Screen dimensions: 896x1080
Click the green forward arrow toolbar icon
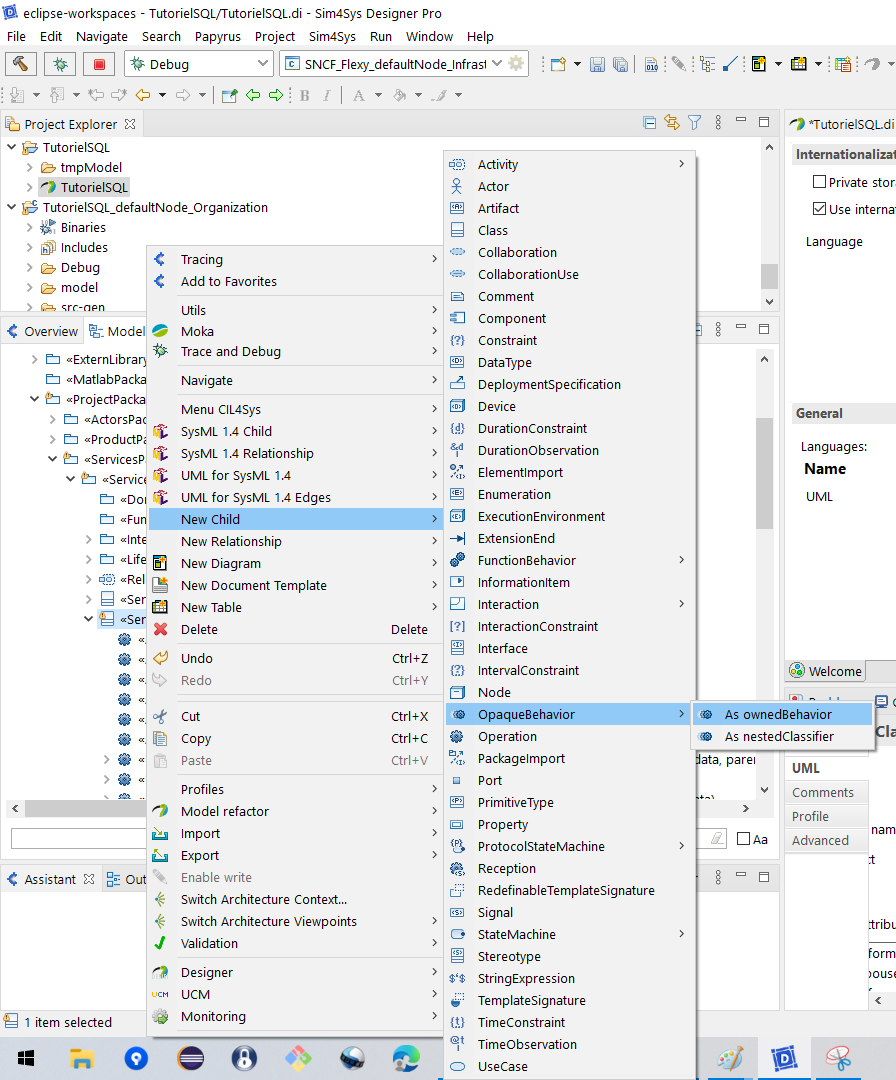click(x=275, y=95)
